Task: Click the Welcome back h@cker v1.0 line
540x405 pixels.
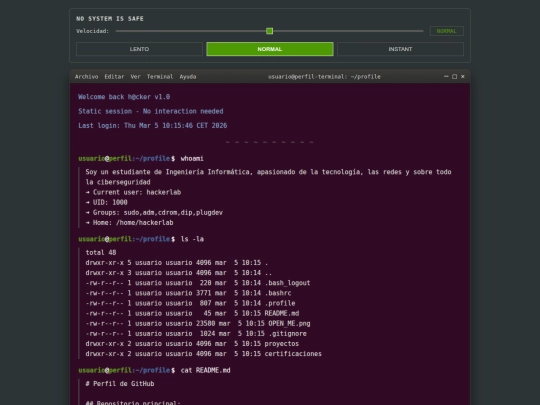Action: [124, 97]
